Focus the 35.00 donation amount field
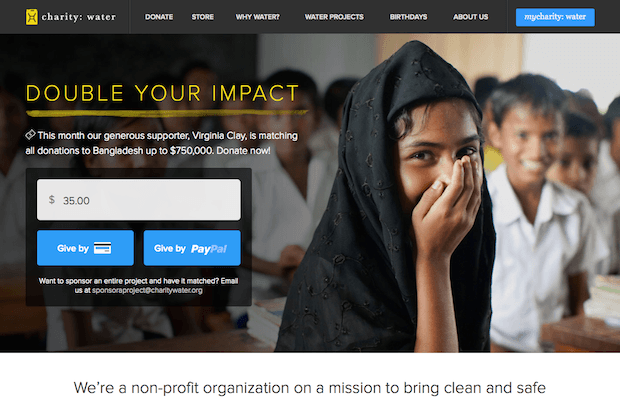Viewport: 620px width, 400px height. coord(139,200)
